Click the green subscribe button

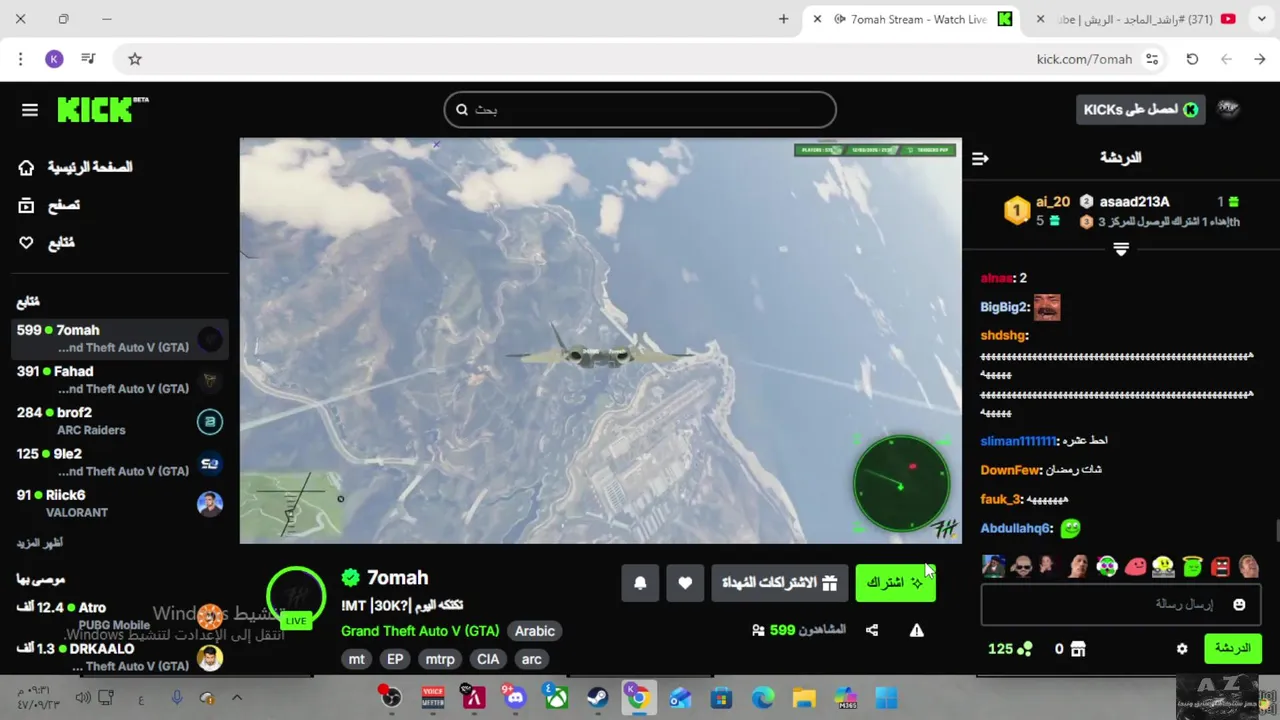pyautogui.click(x=895, y=583)
